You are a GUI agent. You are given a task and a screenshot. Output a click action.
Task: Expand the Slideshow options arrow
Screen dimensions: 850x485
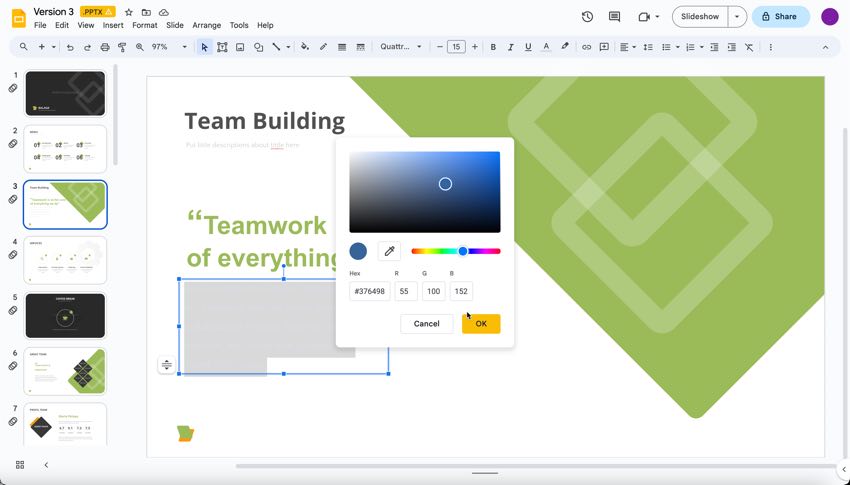coord(737,17)
